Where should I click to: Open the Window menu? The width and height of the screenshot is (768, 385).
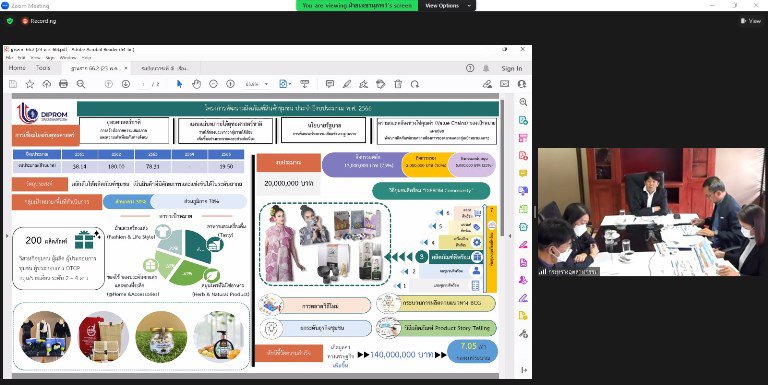pos(69,57)
